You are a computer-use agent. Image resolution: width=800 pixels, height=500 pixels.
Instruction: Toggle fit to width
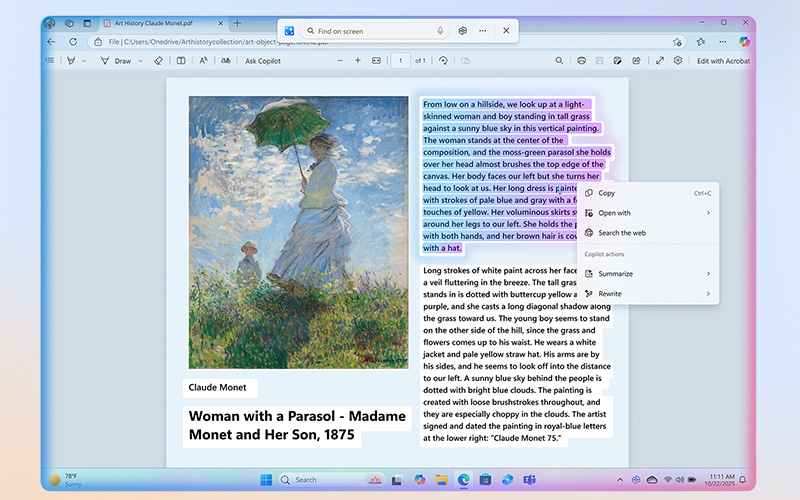point(376,61)
